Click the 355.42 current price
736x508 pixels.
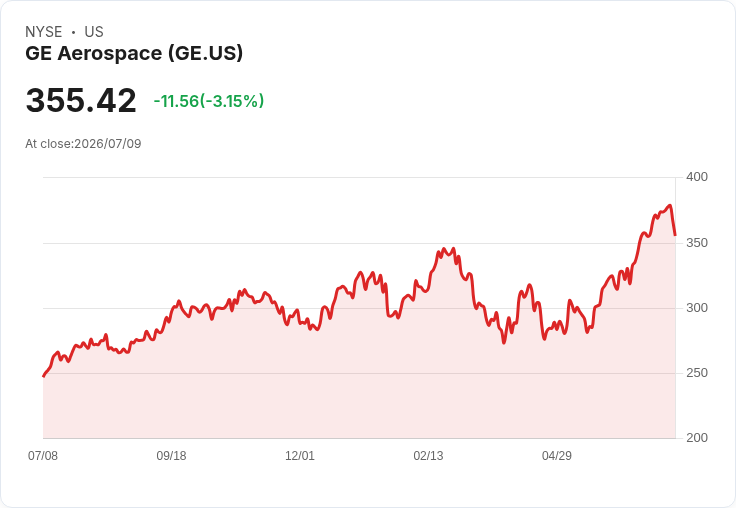click(81, 100)
